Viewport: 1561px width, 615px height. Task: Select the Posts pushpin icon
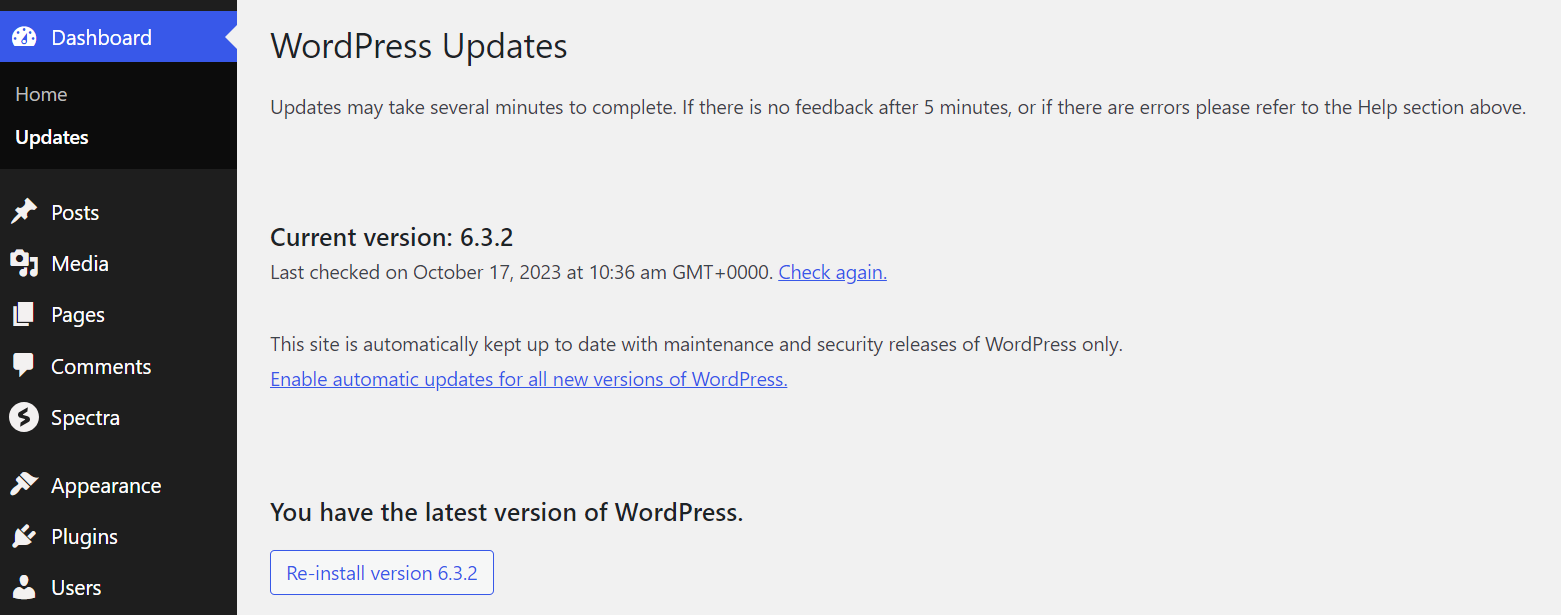click(x=25, y=211)
